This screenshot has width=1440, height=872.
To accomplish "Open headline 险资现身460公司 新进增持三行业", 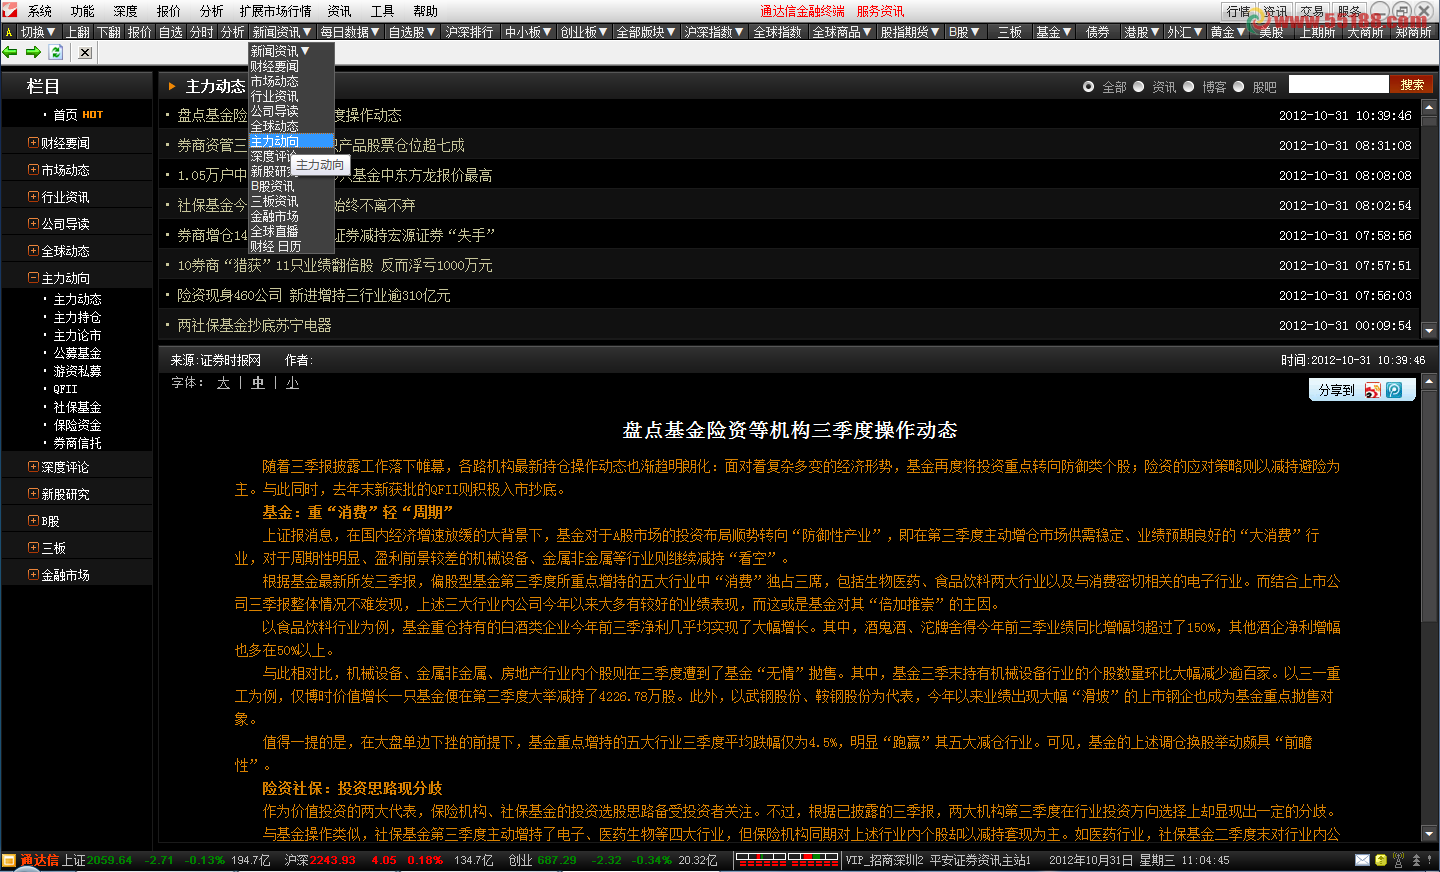I will coord(314,295).
